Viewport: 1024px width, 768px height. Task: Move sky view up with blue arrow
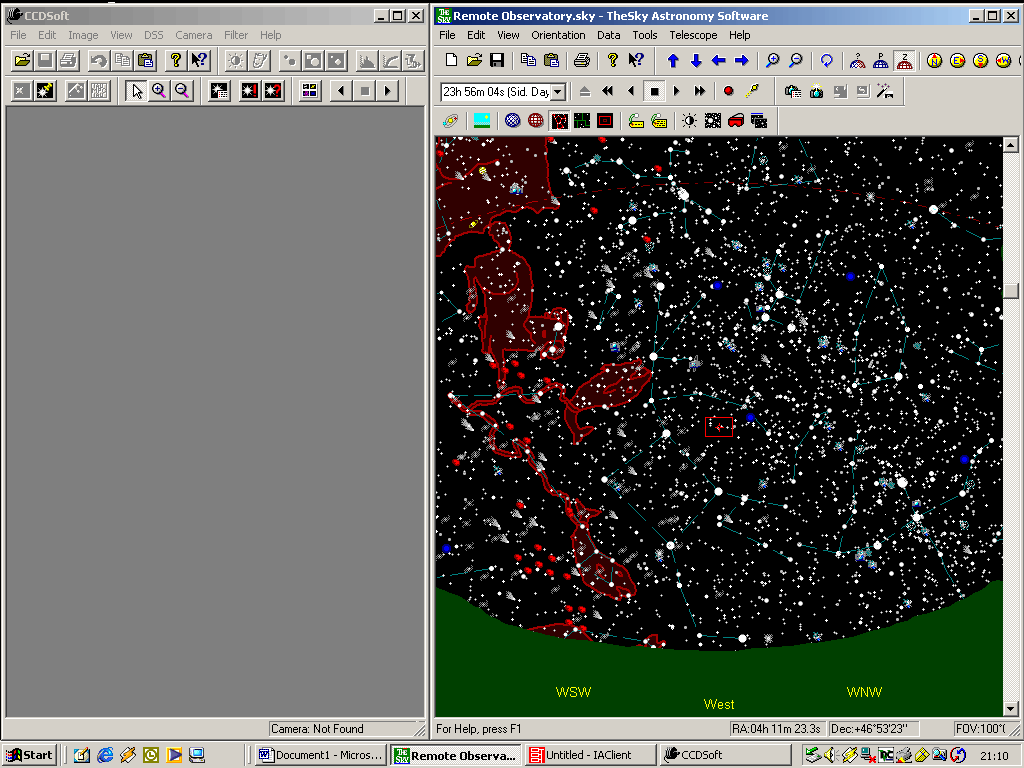(x=673, y=61)
